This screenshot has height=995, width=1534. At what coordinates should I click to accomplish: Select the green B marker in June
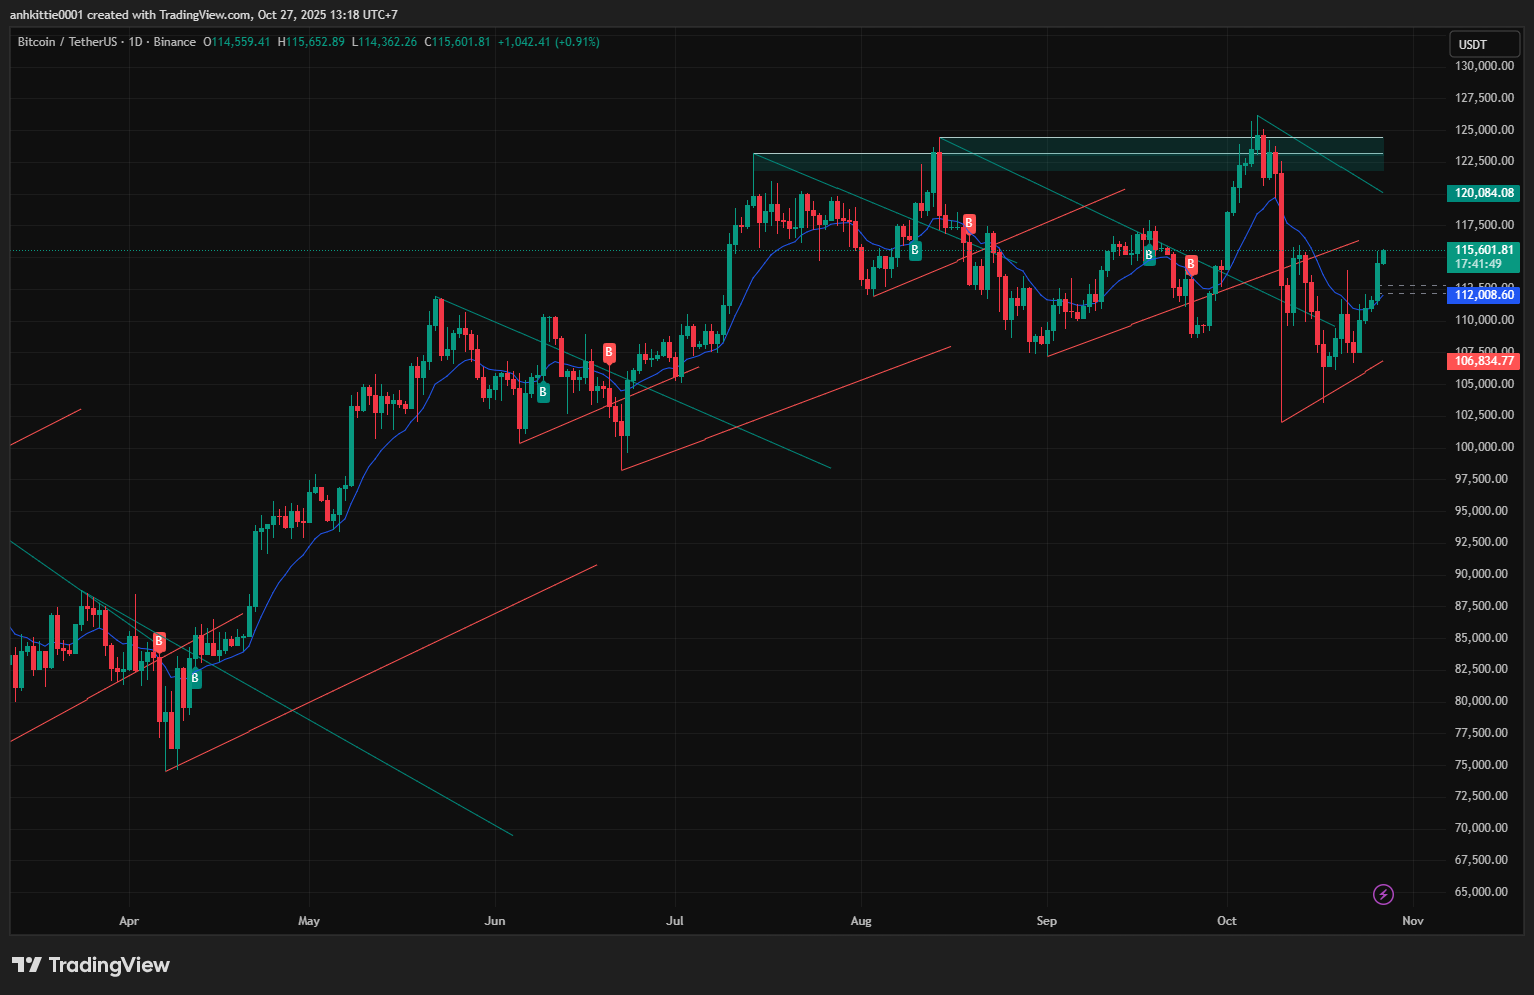[x=543, y=392]
